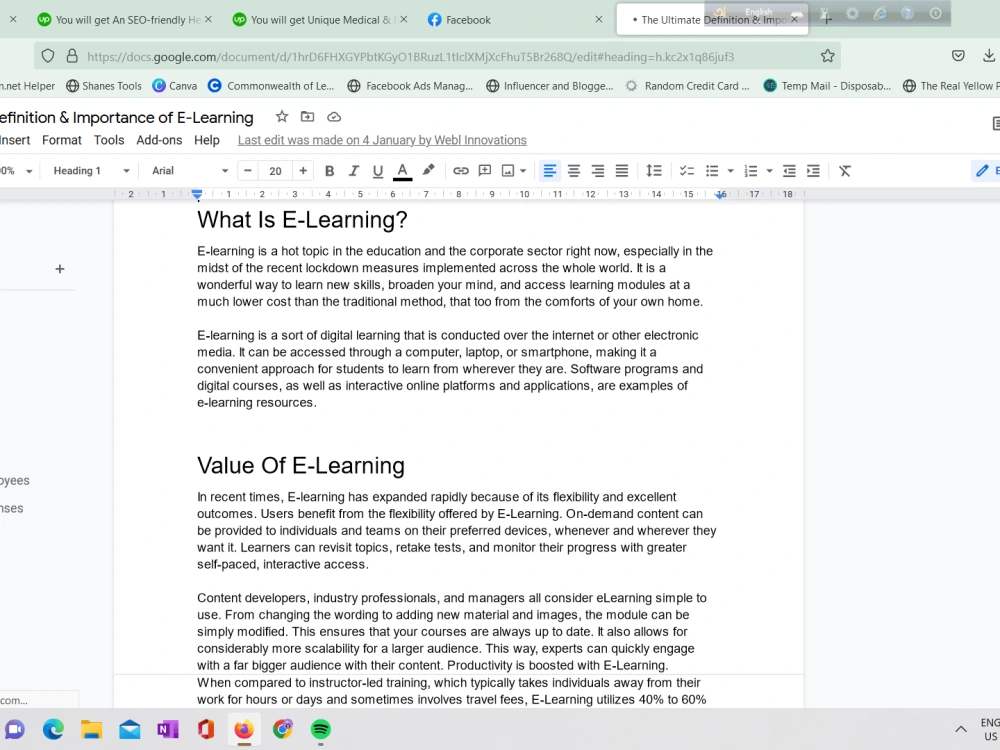The height and width of the screenshot is (750, 1000).
Task: Open the zoom level dropdown
Action: [16, 171]
